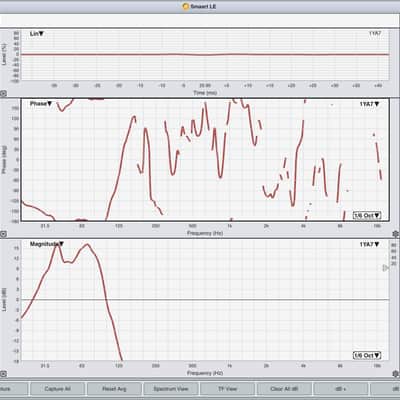Click the Clear All dB button
The height and width of the screenshot is (400, 400).
284,389
